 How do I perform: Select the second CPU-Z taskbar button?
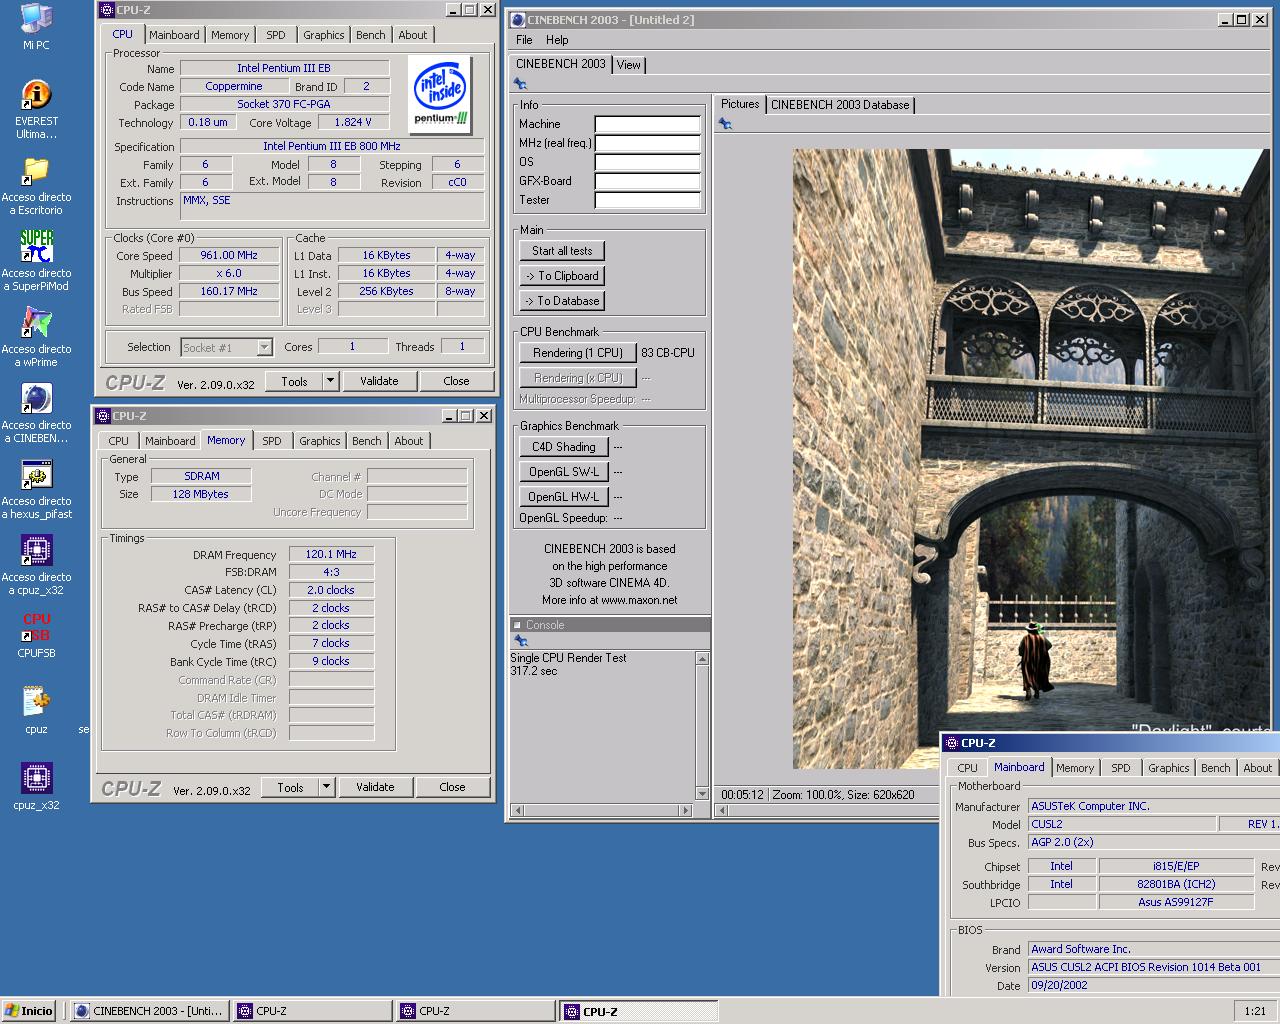475,1011
